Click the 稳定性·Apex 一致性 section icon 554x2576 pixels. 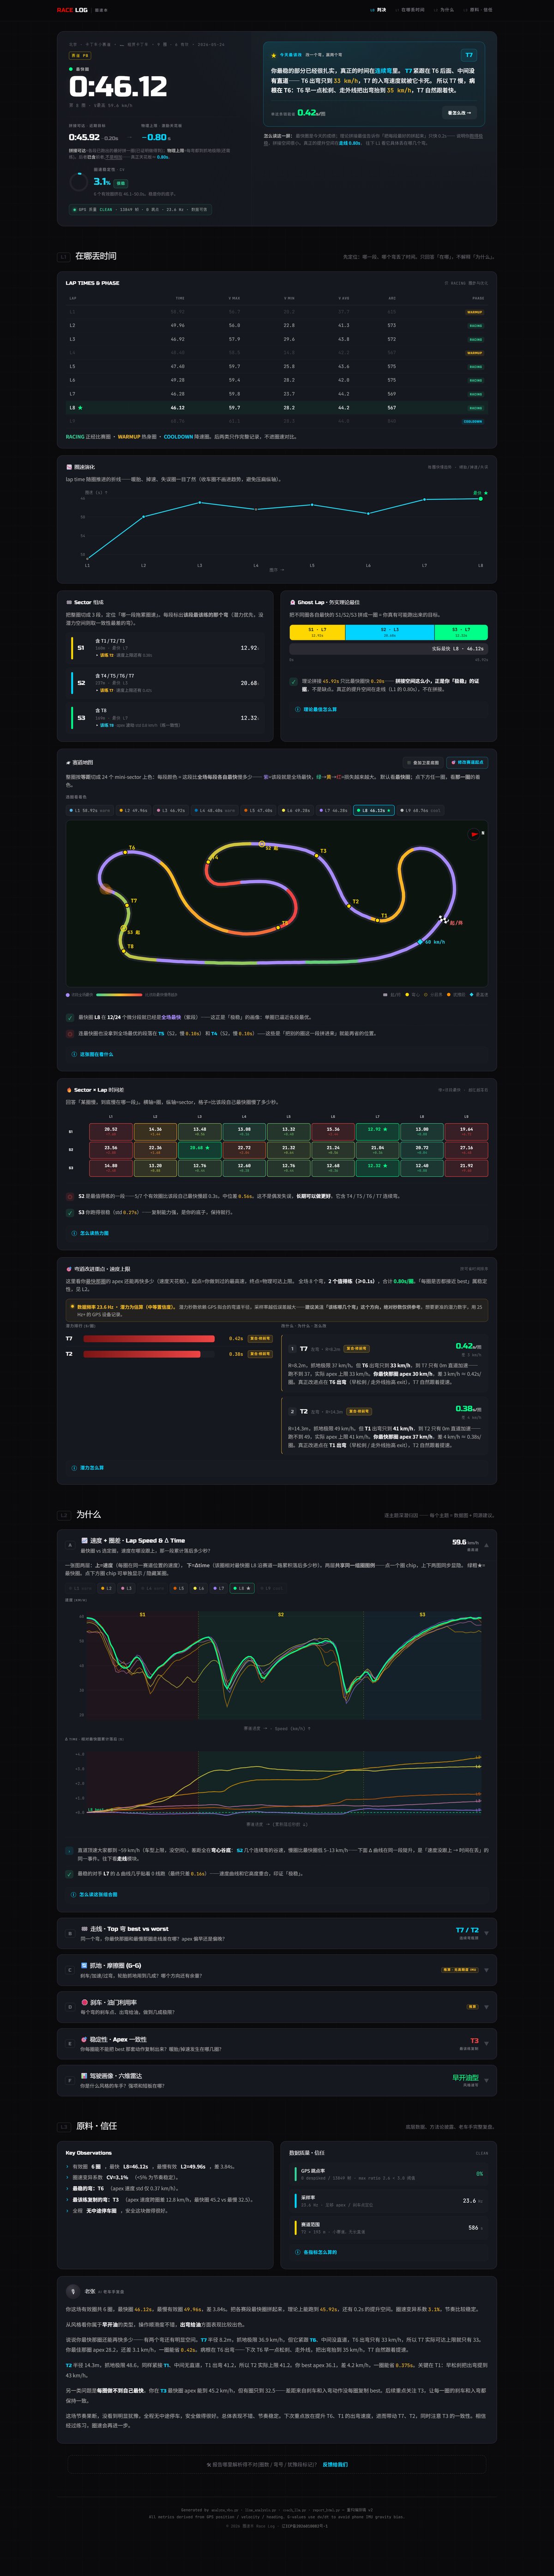84,2039
